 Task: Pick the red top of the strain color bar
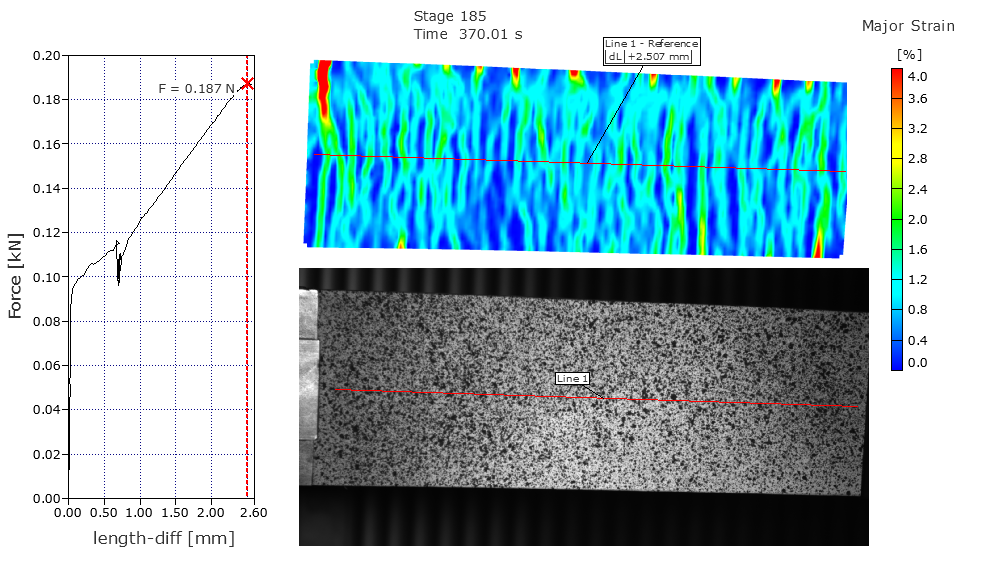click(x=897, y=74)
